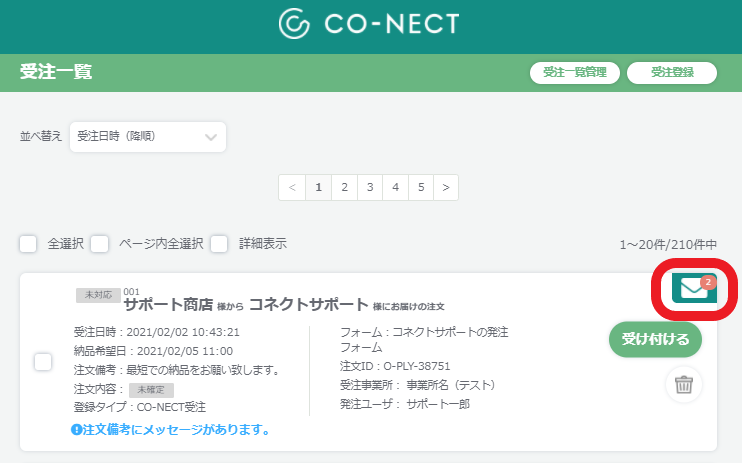This screenshot has height=463, width=742.
Task: Click the コネクトサポート delivery name
Action: pos(309,304)
